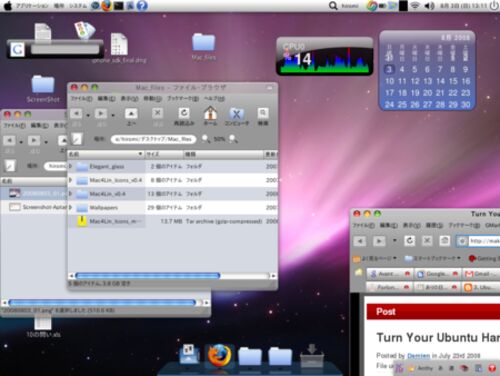The width and height of the screenshot is (500, 376).
Task: Open the File menu in Mac_files browser
Action: click(x=81, y=99)
